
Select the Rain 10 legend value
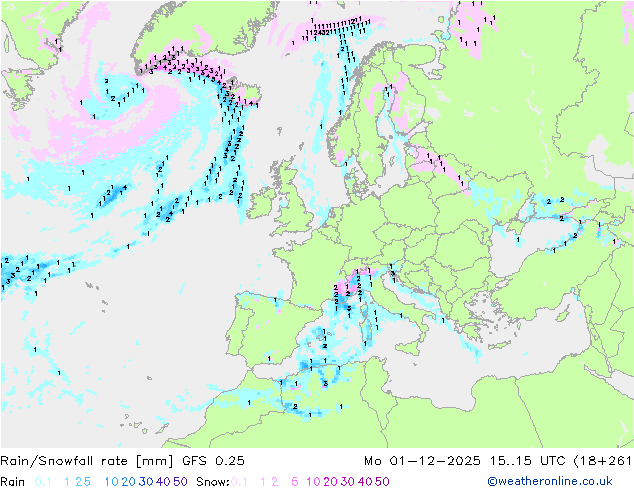pyautogui.click(x=112, y=482)
